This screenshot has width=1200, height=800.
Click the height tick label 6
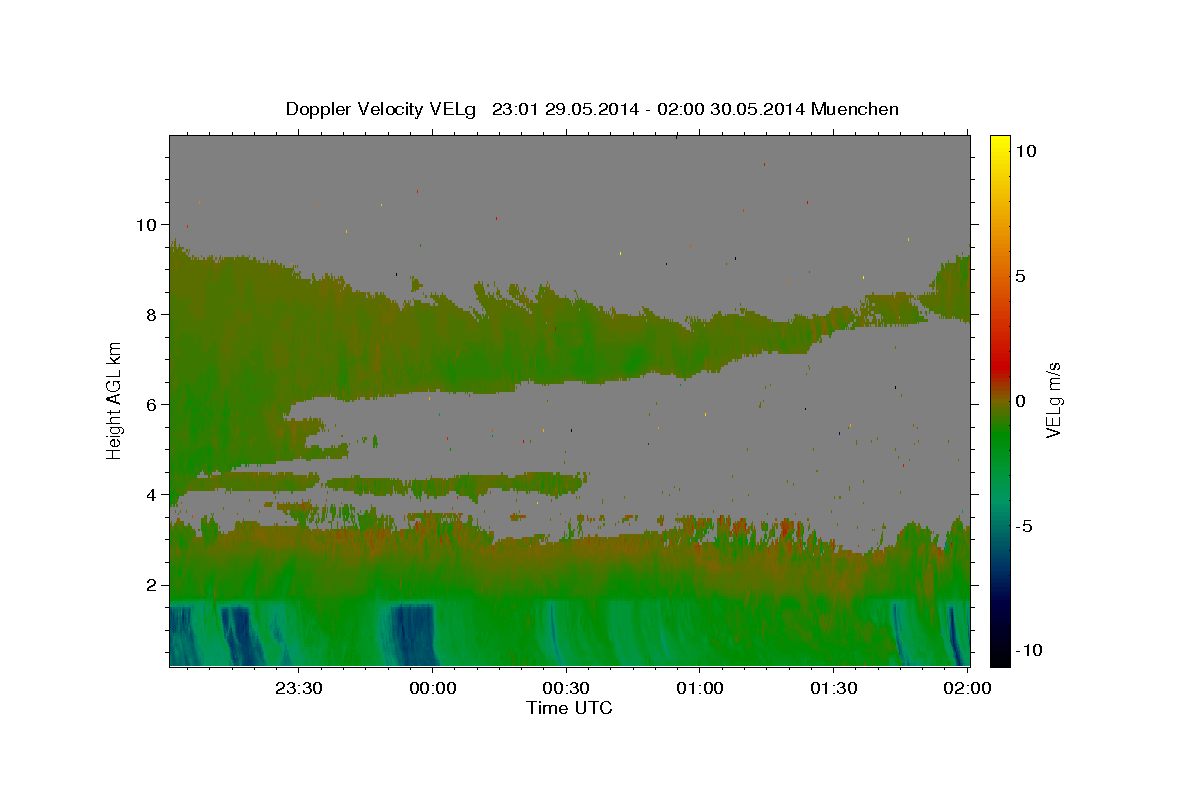(154, 405)
